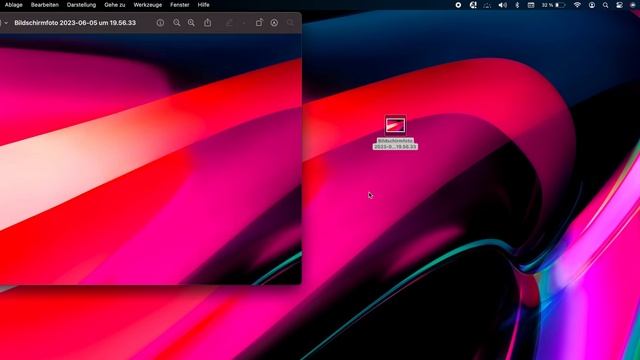Show the Markup toolbar
The image size is (640, 360).
tap(274, 23)
